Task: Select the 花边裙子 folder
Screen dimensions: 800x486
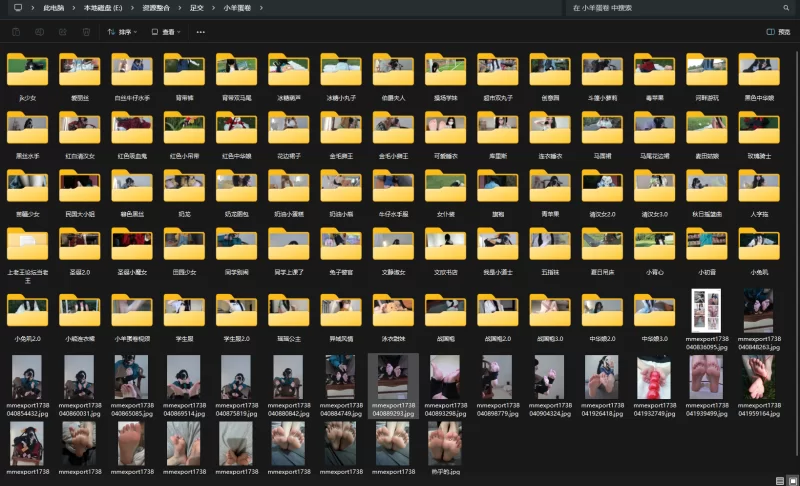Action: pyautogui.click(x=289, y=135)
